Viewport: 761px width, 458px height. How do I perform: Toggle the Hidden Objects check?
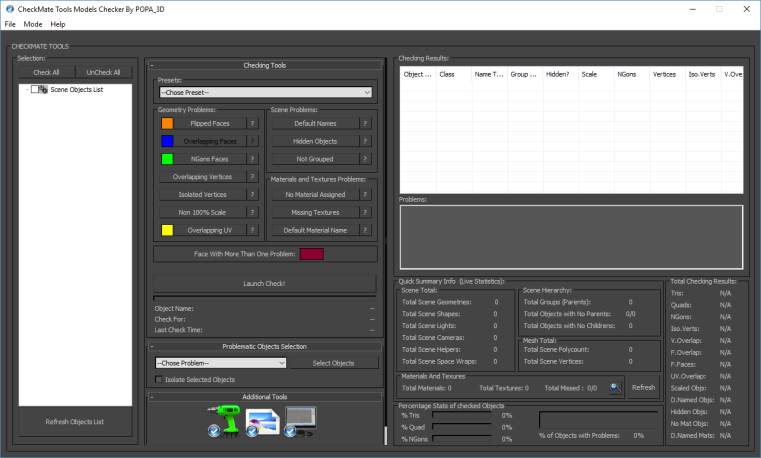tap(315, 141)
